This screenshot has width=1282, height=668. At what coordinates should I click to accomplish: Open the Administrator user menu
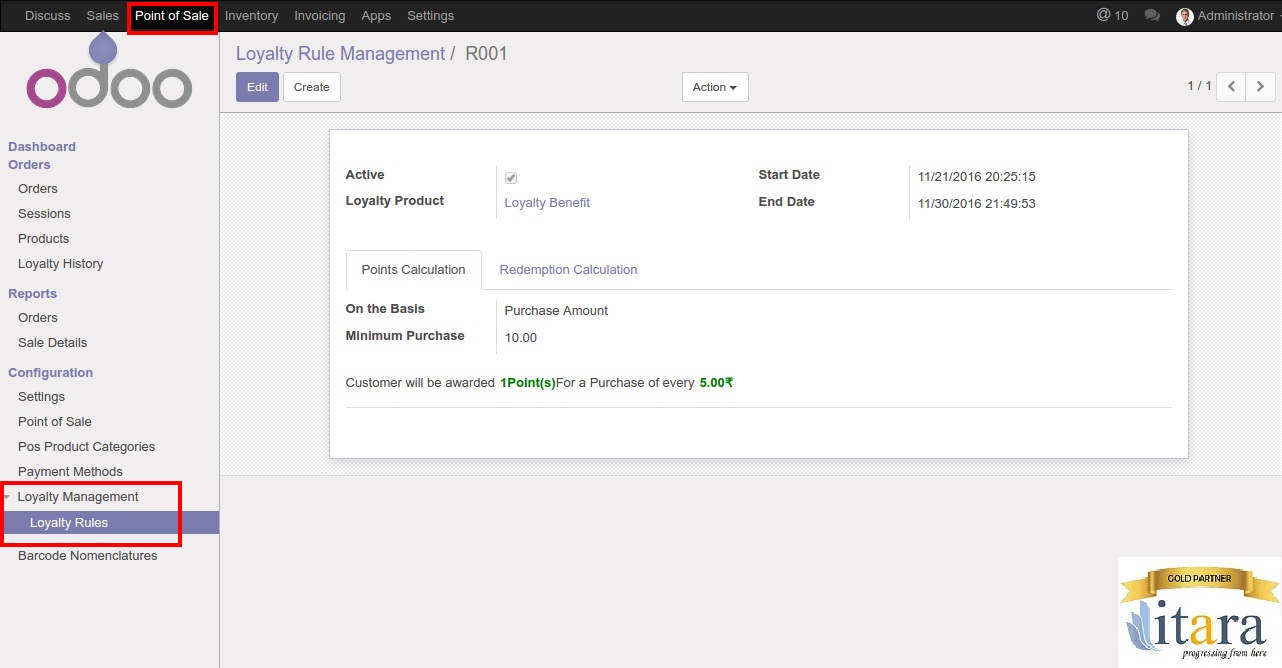pos(1228,16)
